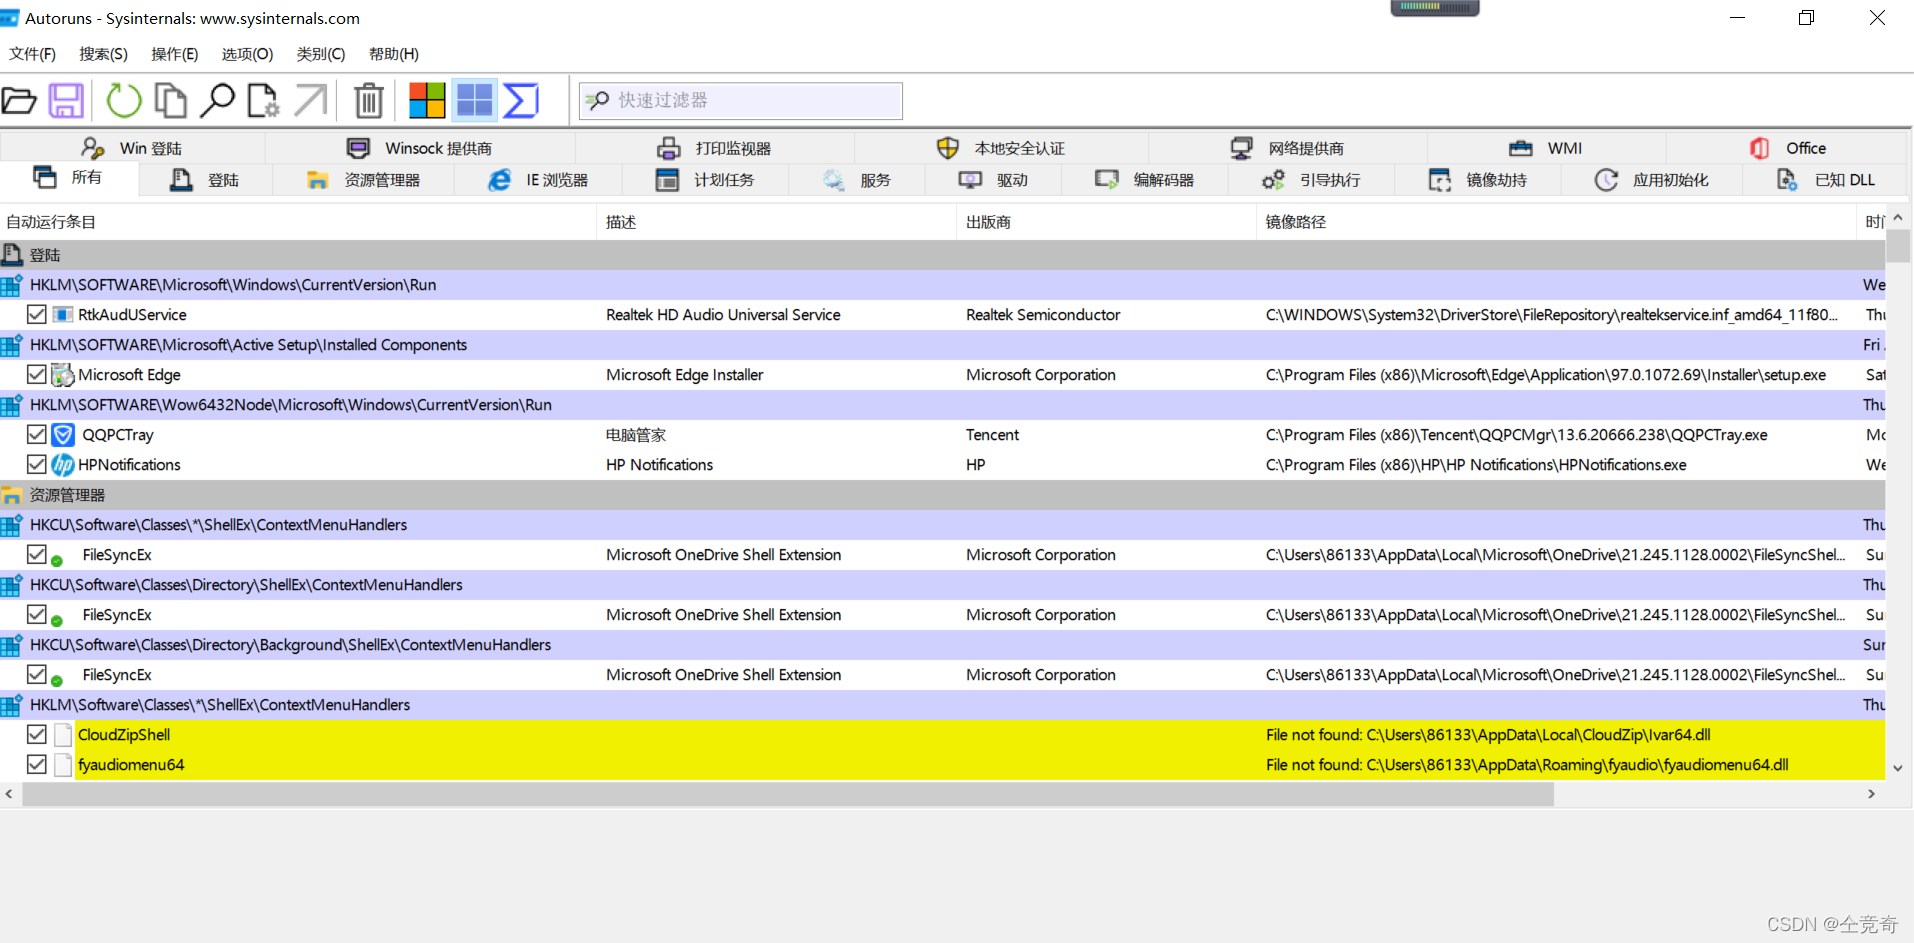Screen dimensions: 1914x943
Task: Switch to the Winsock 提供商 tab
Action: (420, 148)
